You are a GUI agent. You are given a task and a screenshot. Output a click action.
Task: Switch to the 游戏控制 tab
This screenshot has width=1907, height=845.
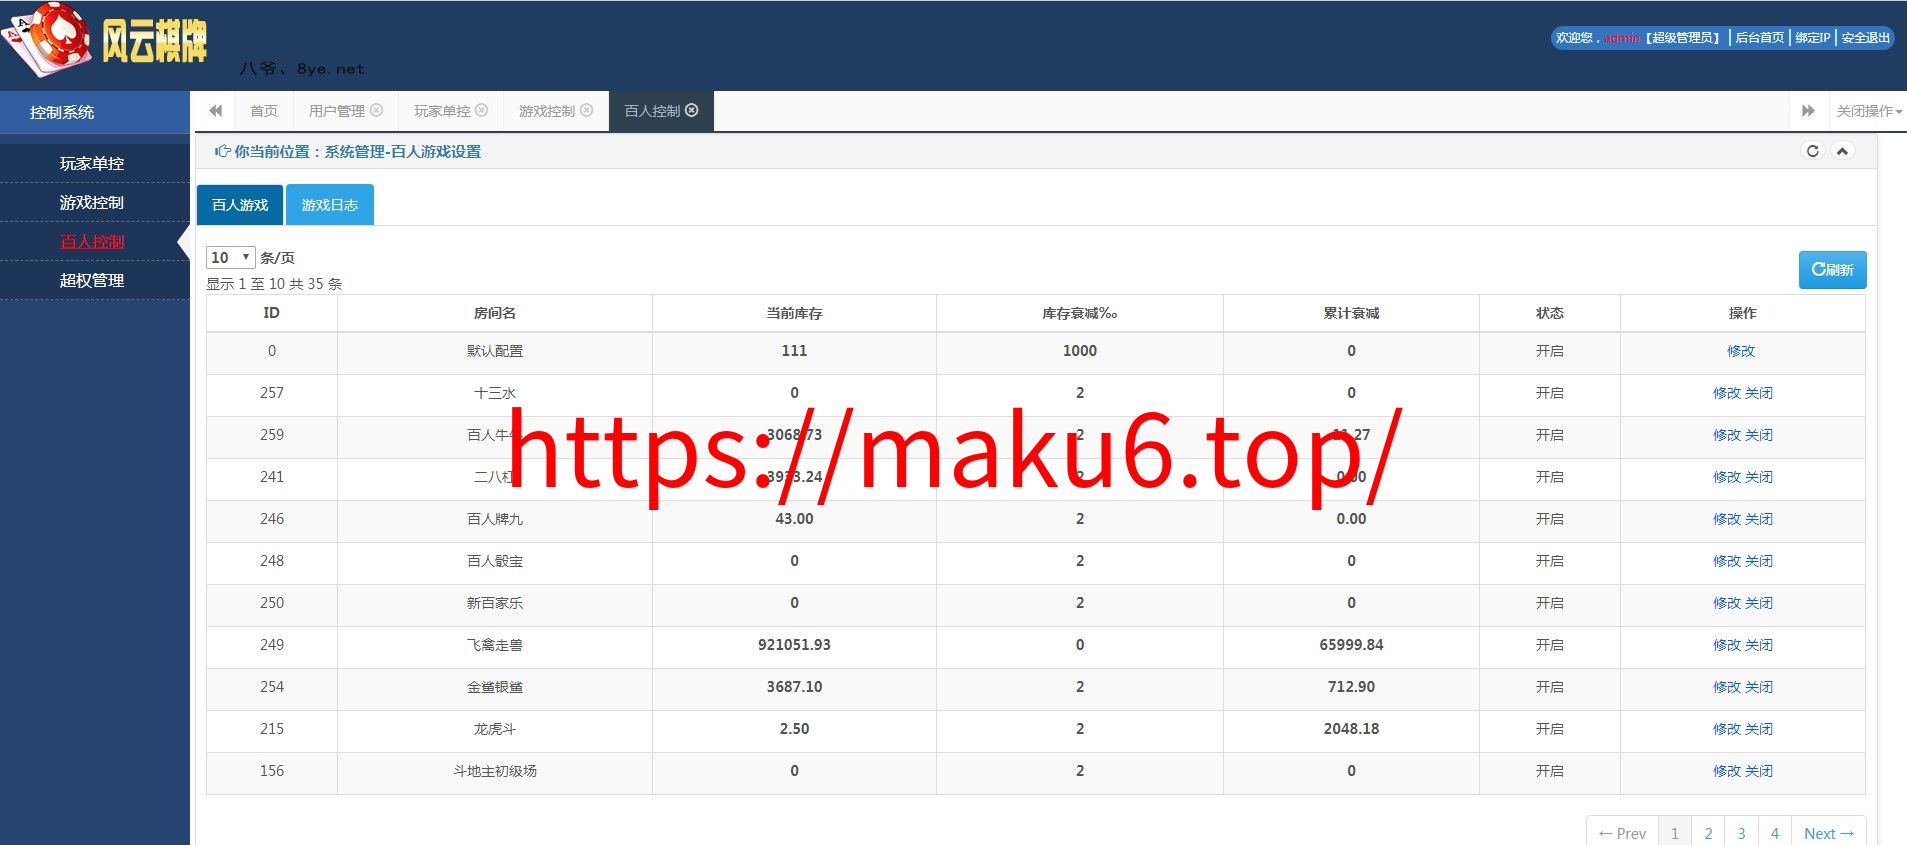pyautogui.click(x=547, y=111)
